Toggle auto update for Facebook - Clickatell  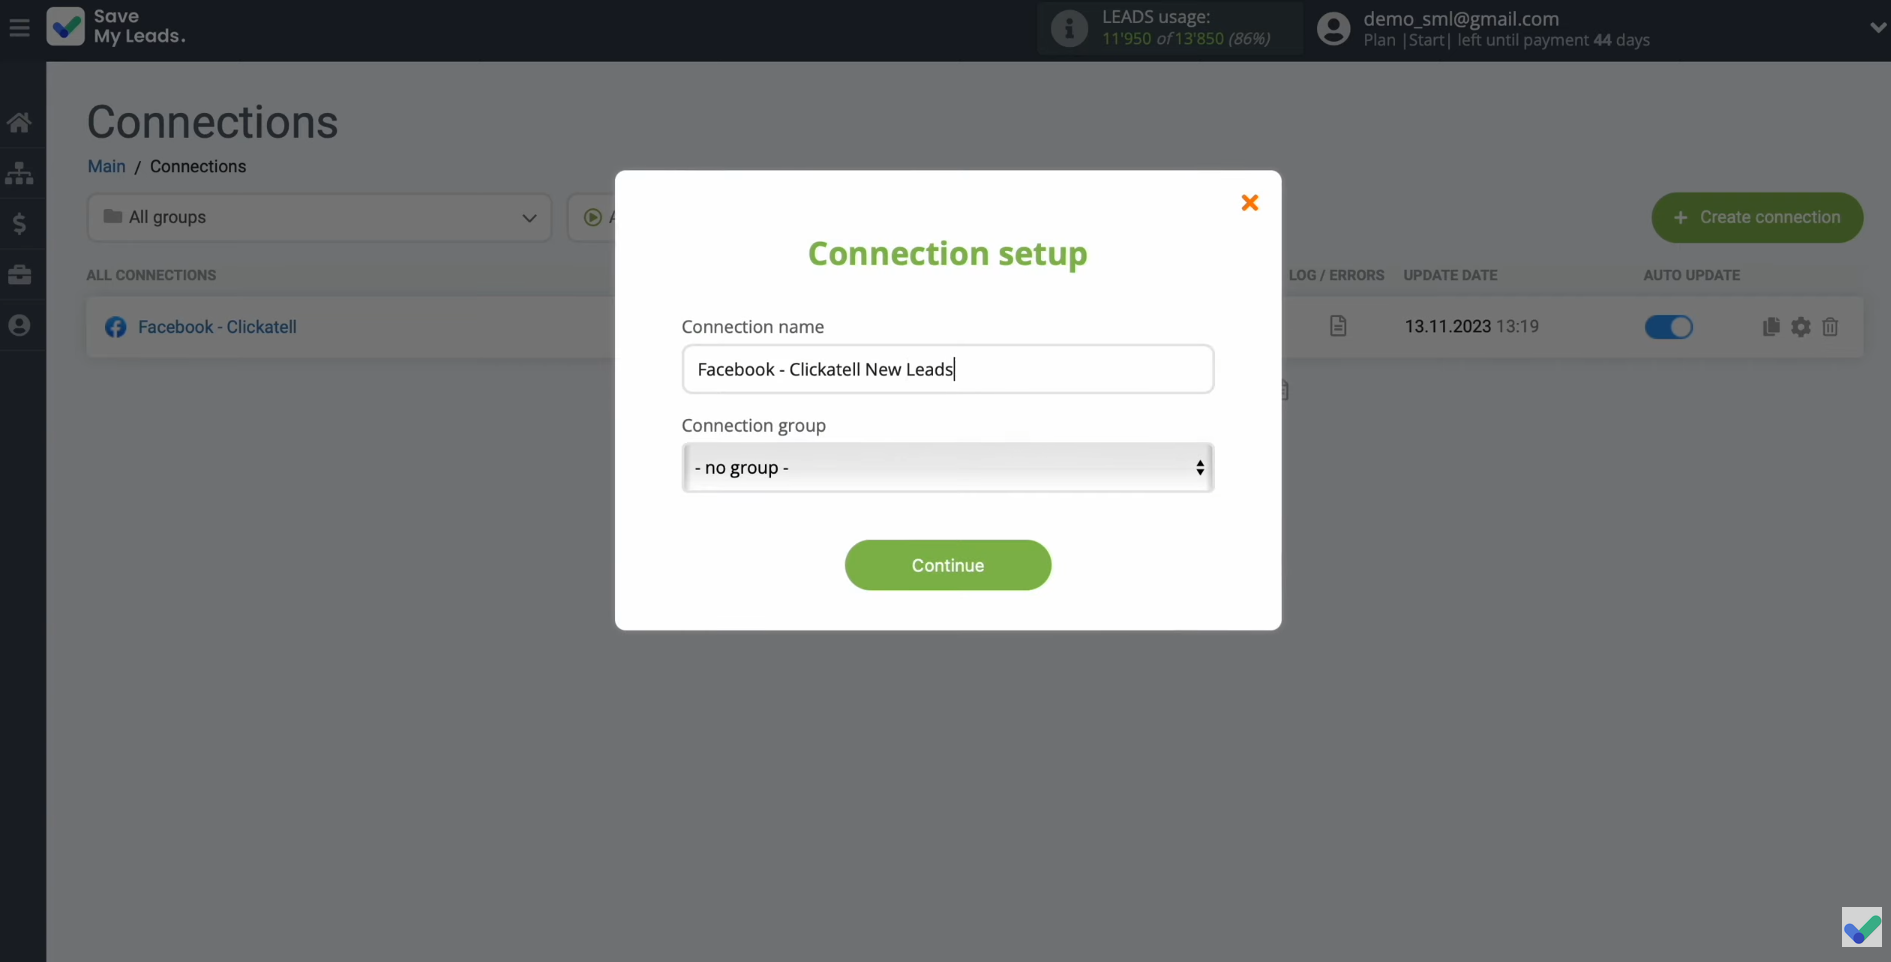coord(1668,327)
